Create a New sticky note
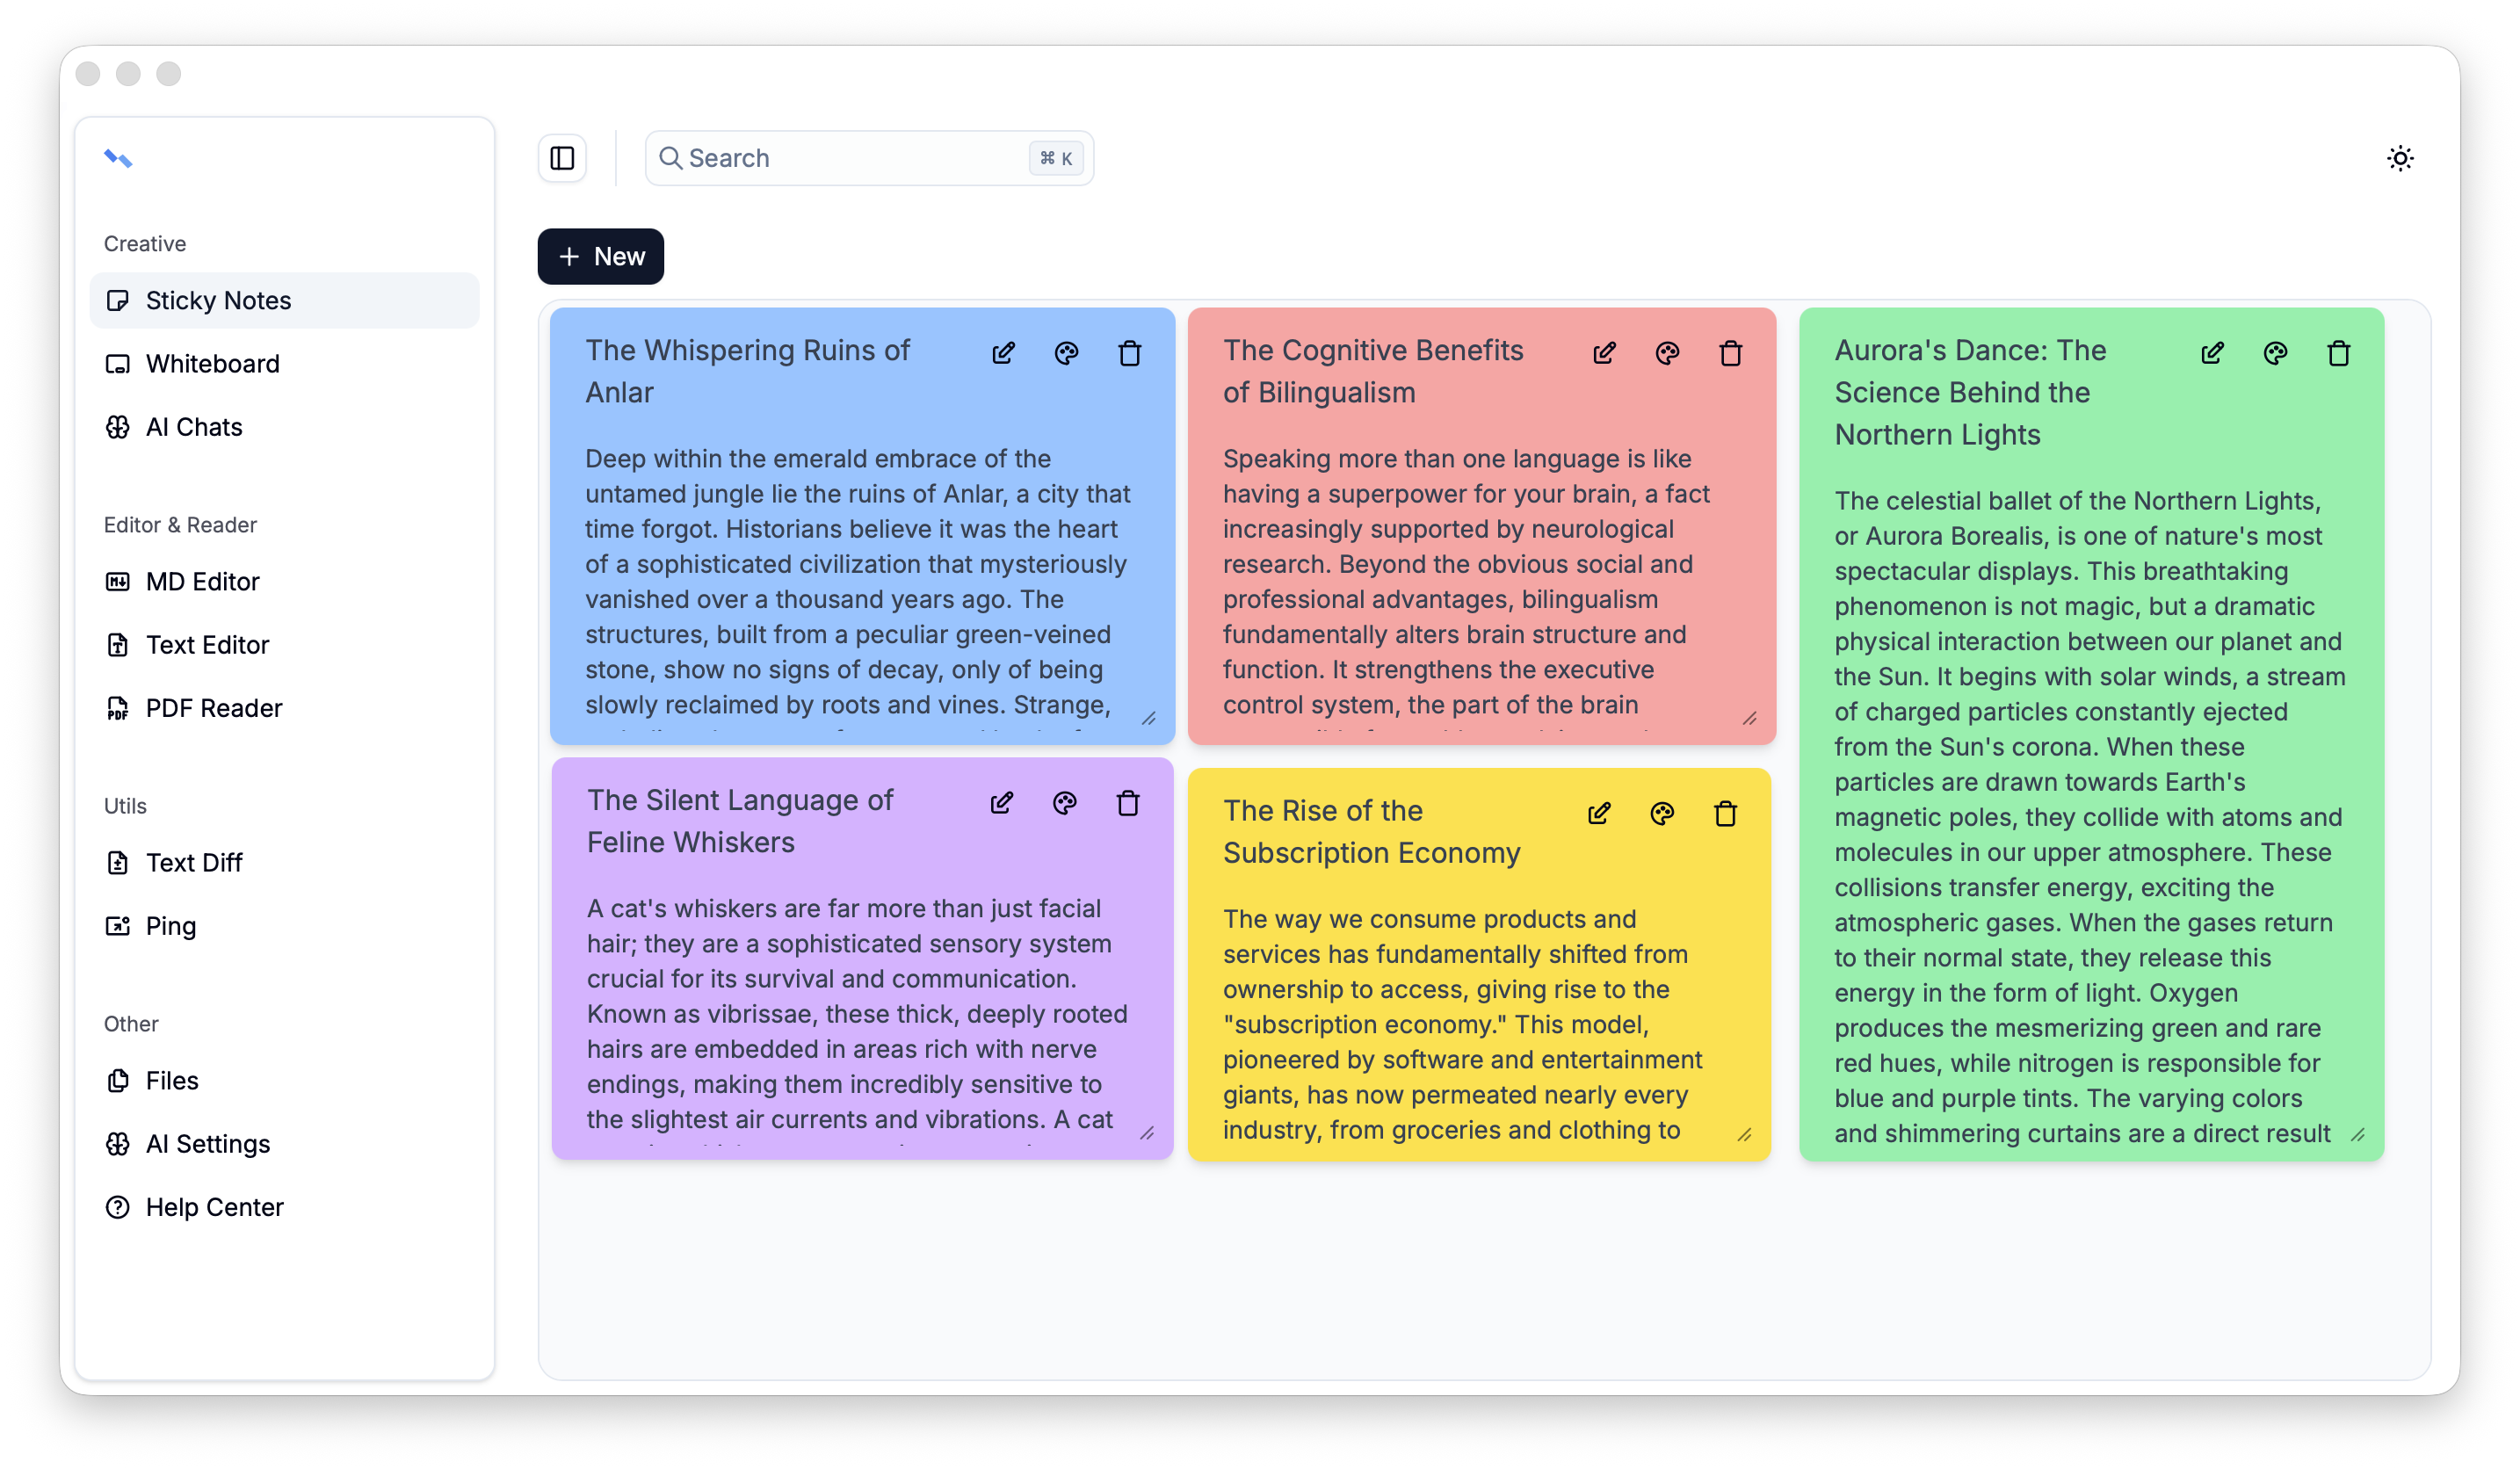Viewport: 2520px width, 1469px height. (600, 257)
